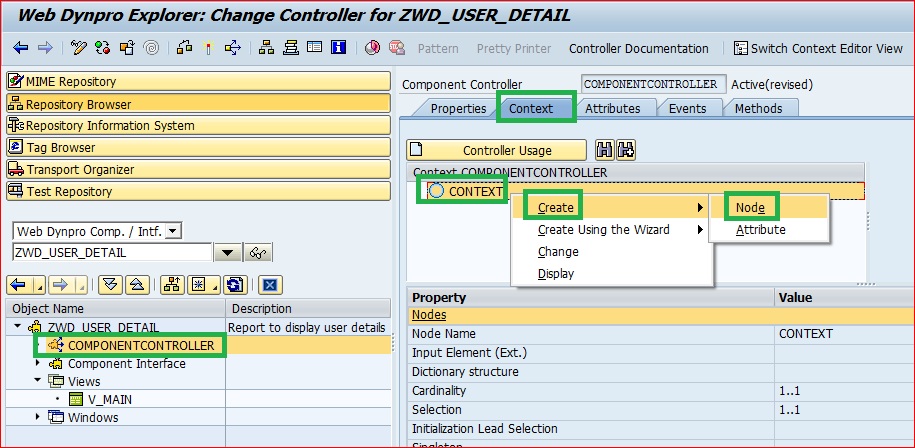Click the Refresh object list icon
This screenshot has width=915, height=448.
tap(236, 285)
